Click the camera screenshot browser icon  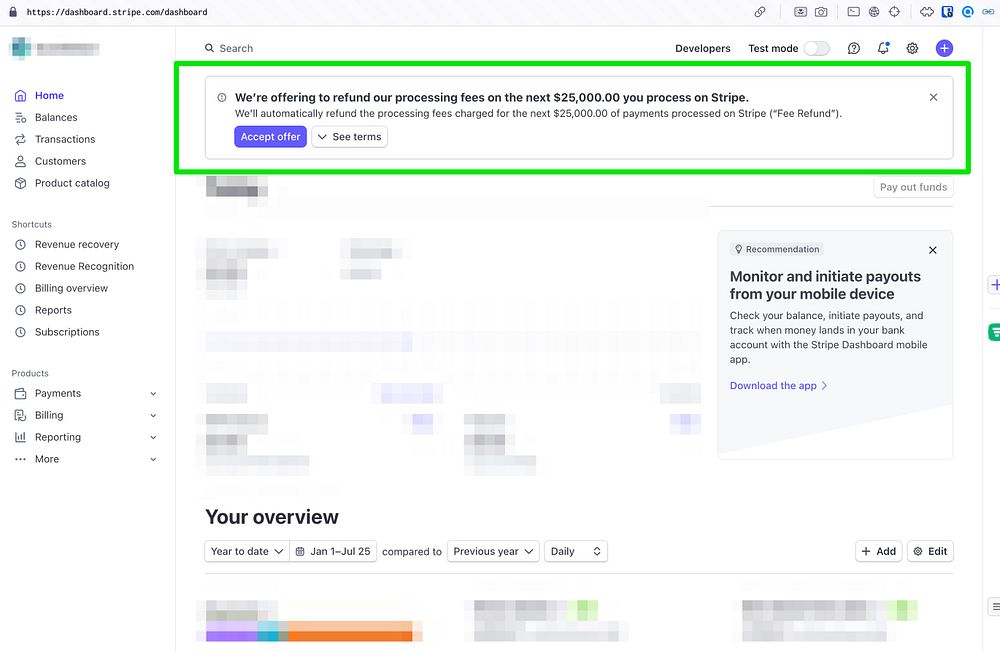(x=821, y=11)
